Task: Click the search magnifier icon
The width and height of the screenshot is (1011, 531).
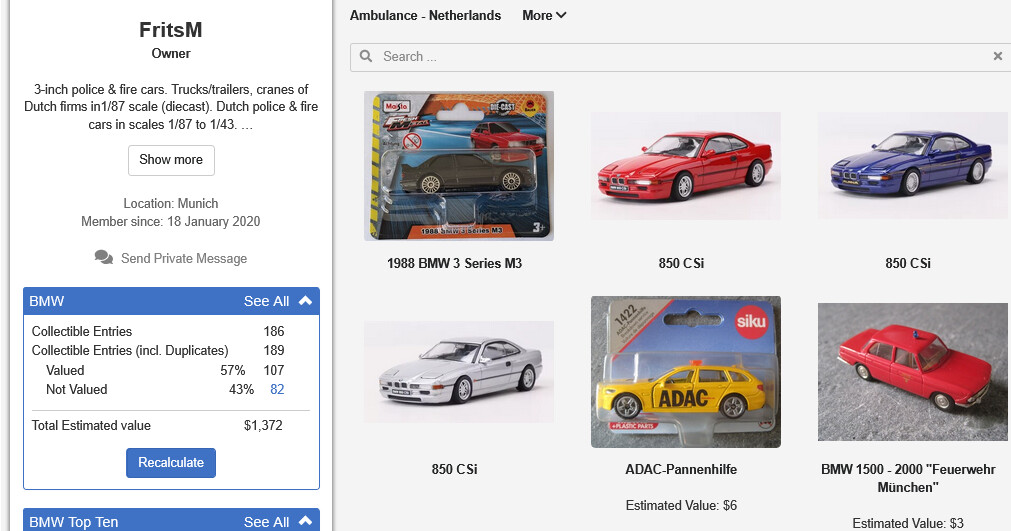Action: tap(366, 57)
